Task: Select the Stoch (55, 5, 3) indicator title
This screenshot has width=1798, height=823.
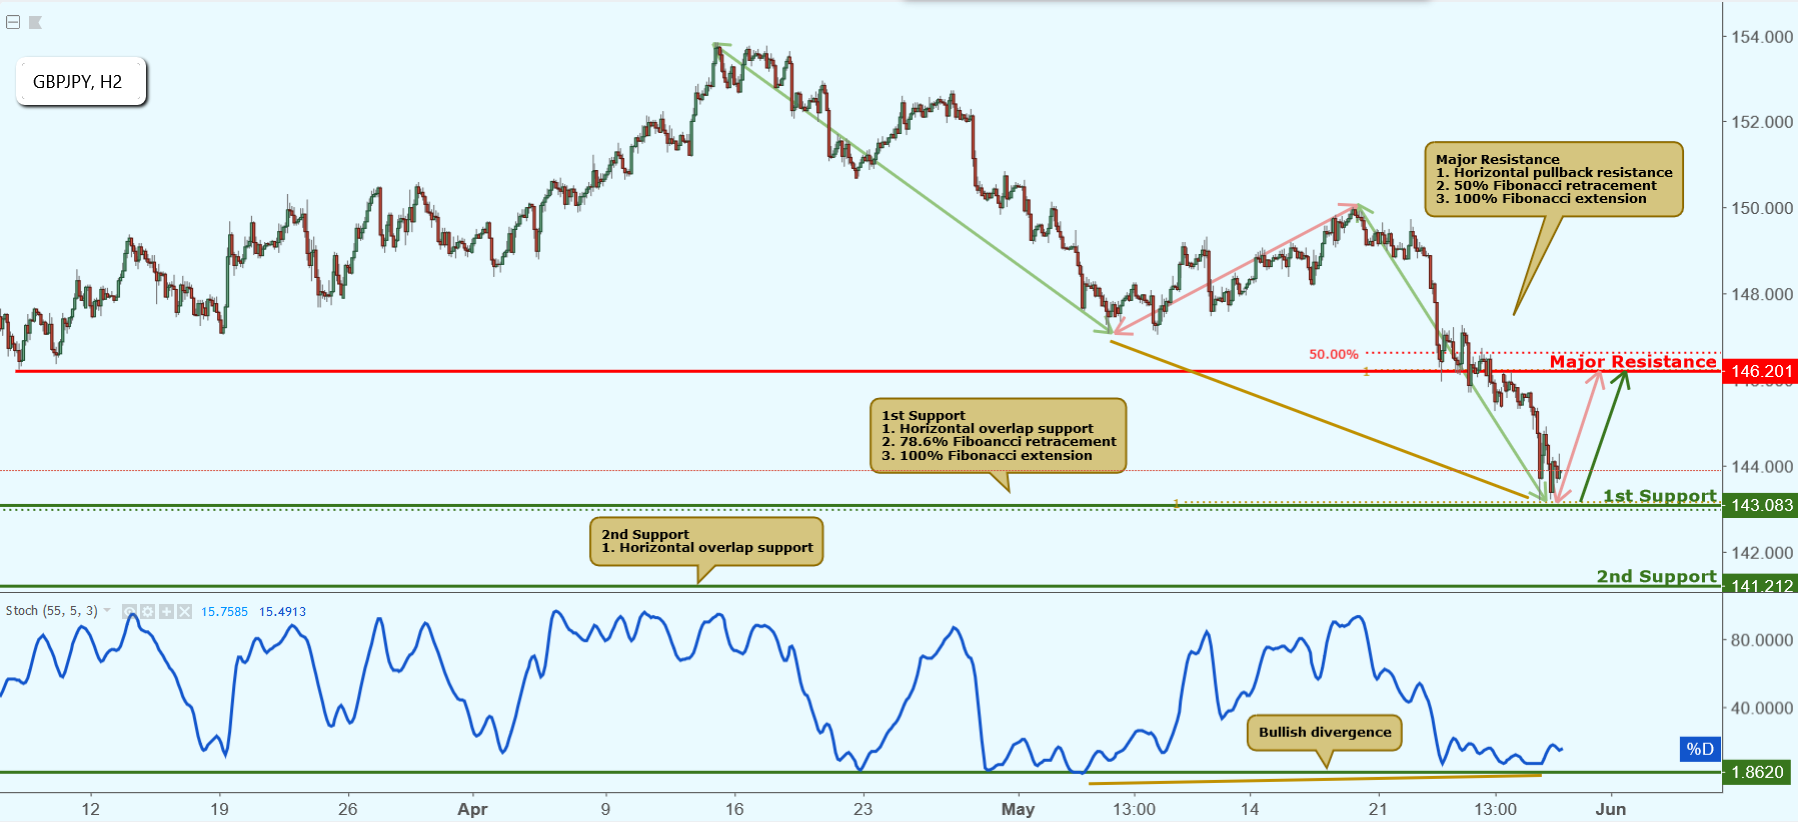Action: (x=52, y=610)
